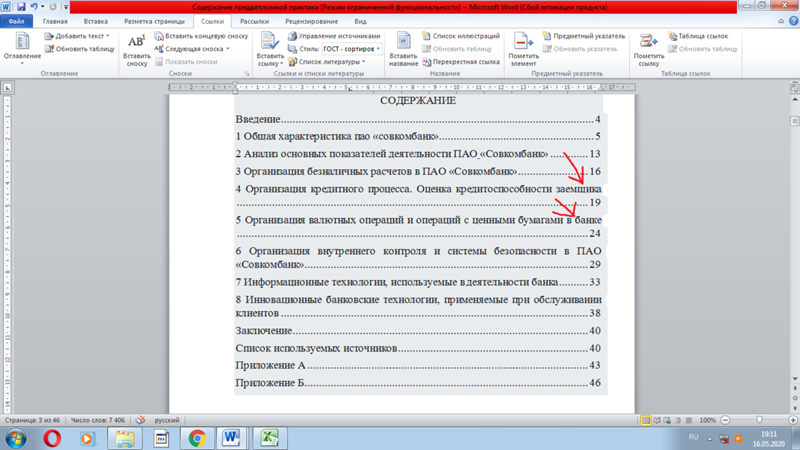Screen dimensions: 800x450
Task: Click the Redo icon in quick access toolbar
Action: point(53,7)
